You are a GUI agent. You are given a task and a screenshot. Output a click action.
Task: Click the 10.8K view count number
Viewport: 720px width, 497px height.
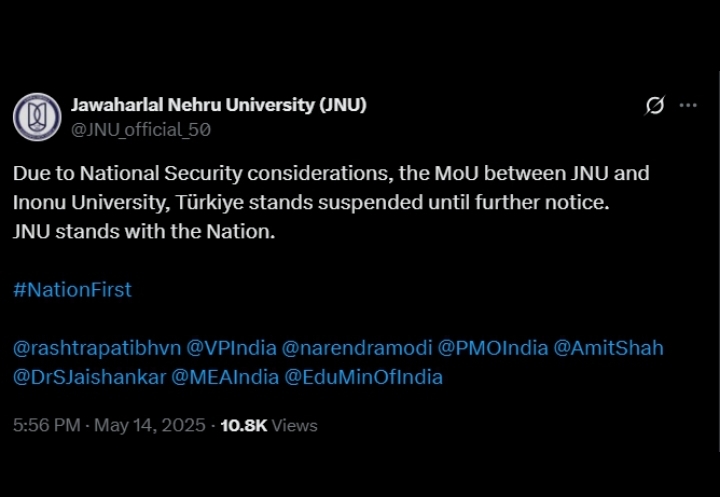(244, 425)
